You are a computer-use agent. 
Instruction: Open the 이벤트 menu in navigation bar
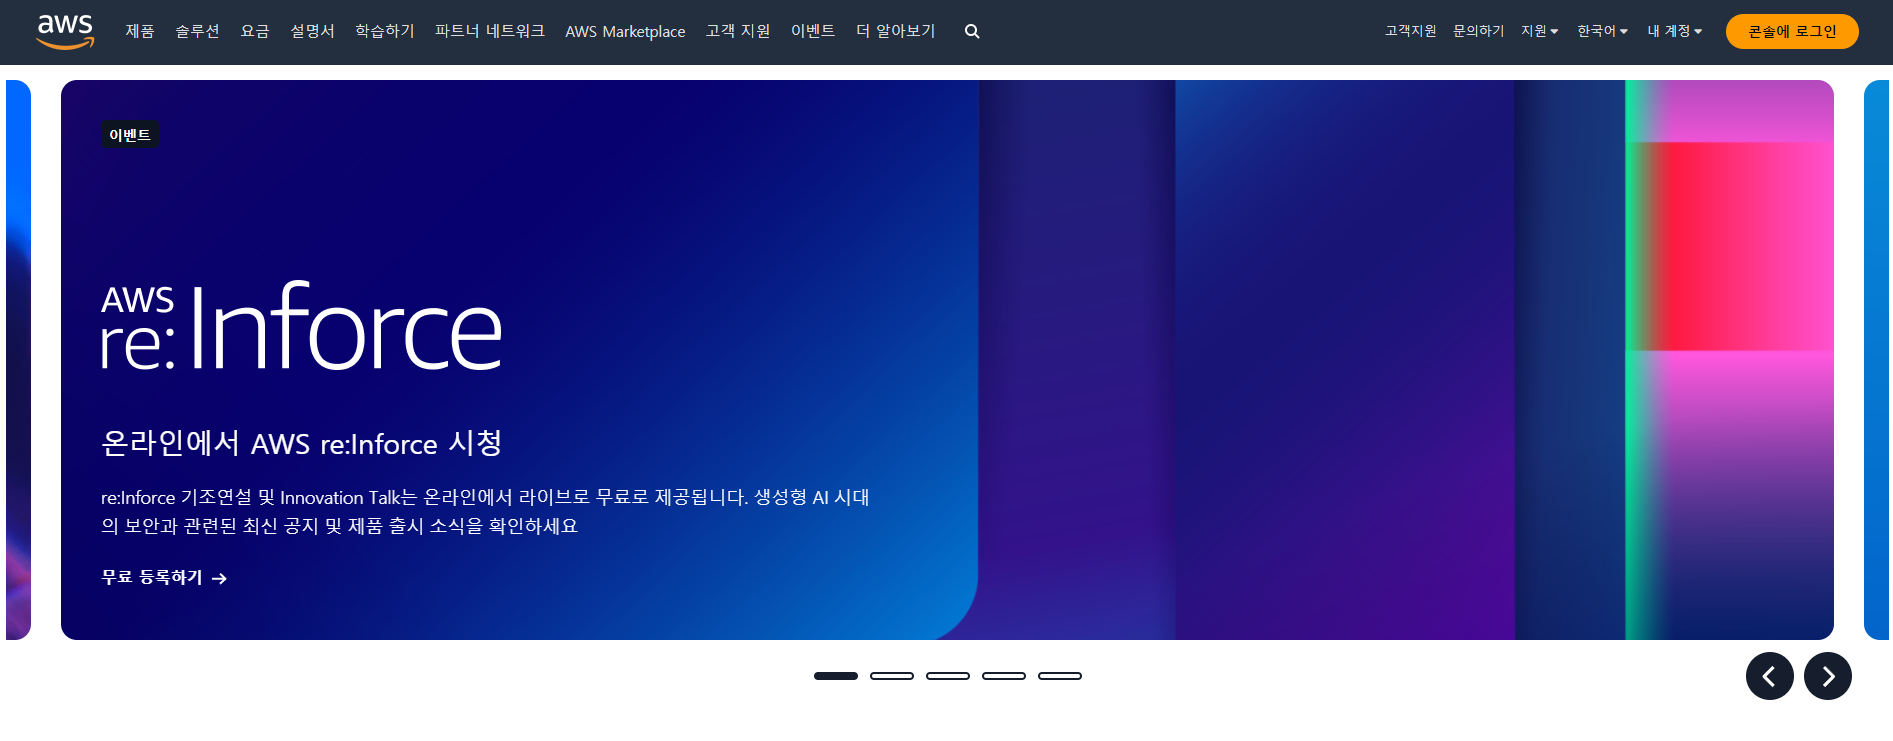click(813, 32)
